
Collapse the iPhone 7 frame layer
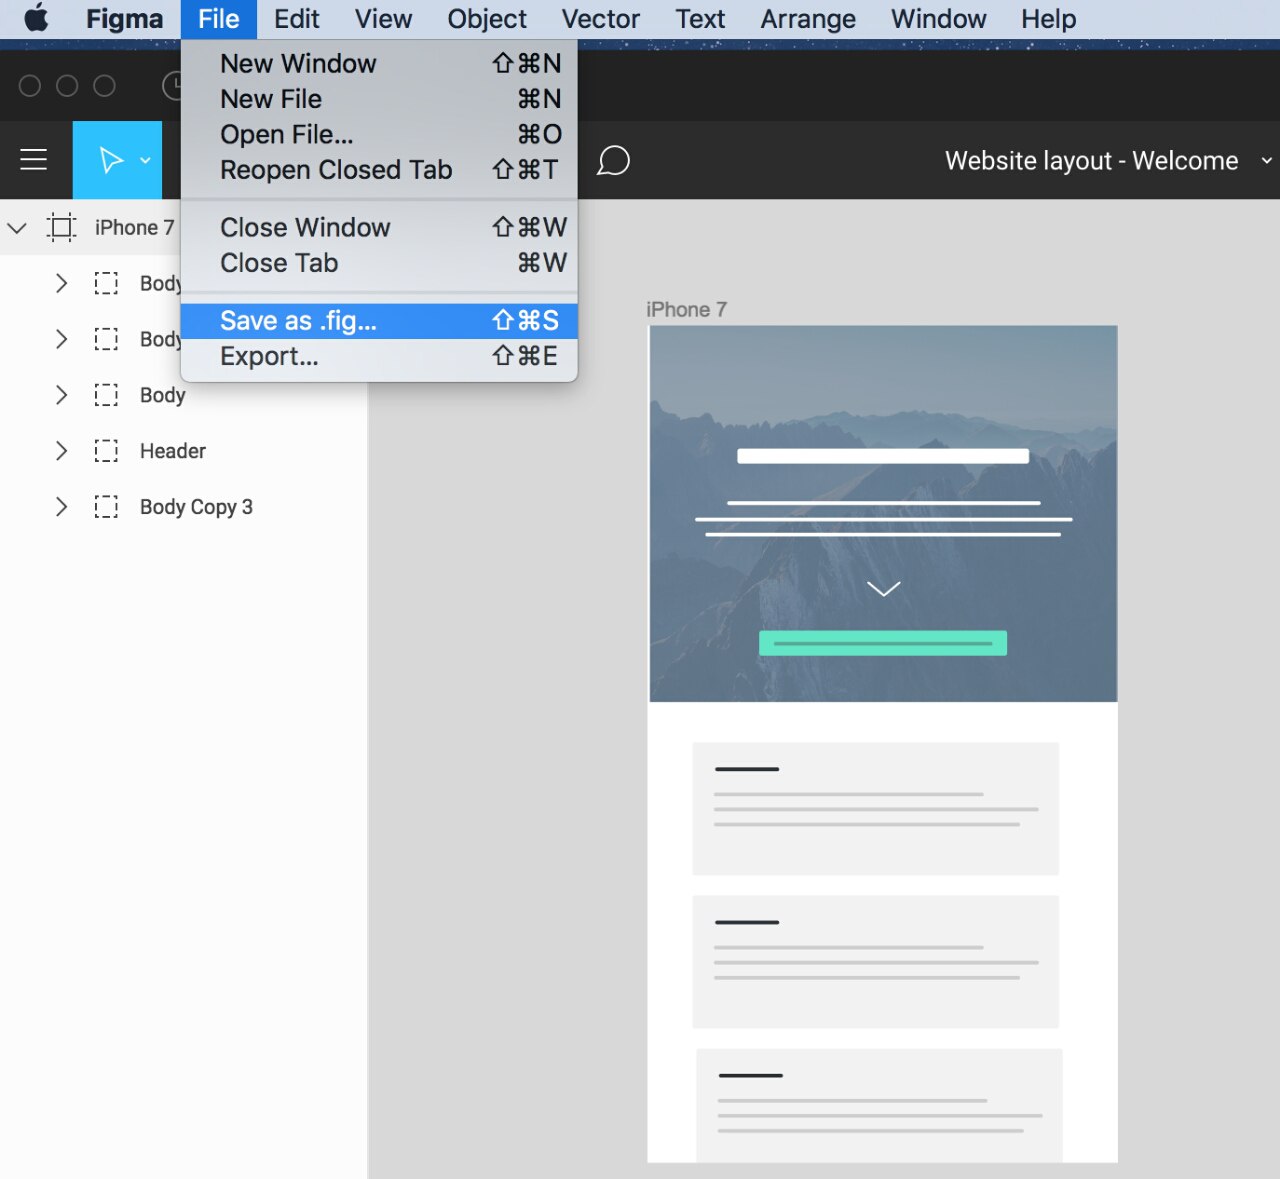pos(17,228)
